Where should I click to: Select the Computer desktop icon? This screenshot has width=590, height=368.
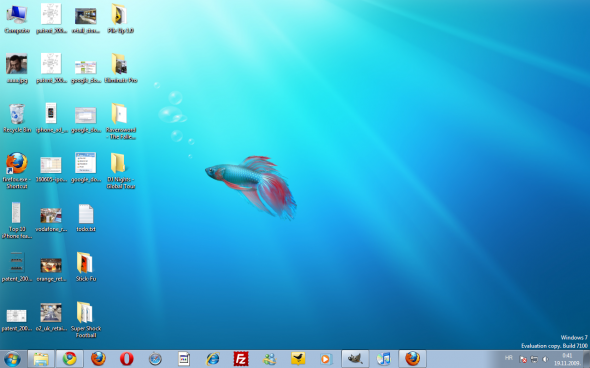(x=17, y=19)
